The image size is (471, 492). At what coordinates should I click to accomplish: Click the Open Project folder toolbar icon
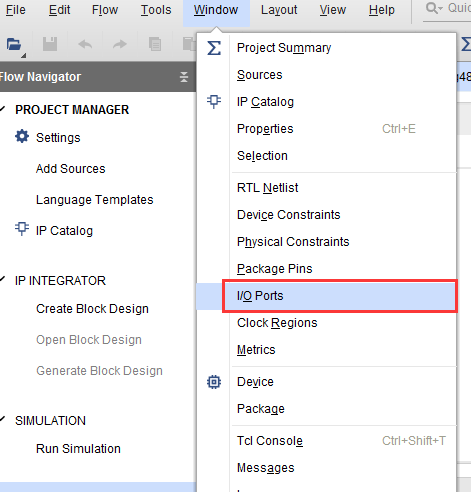[x=14, y=44]
